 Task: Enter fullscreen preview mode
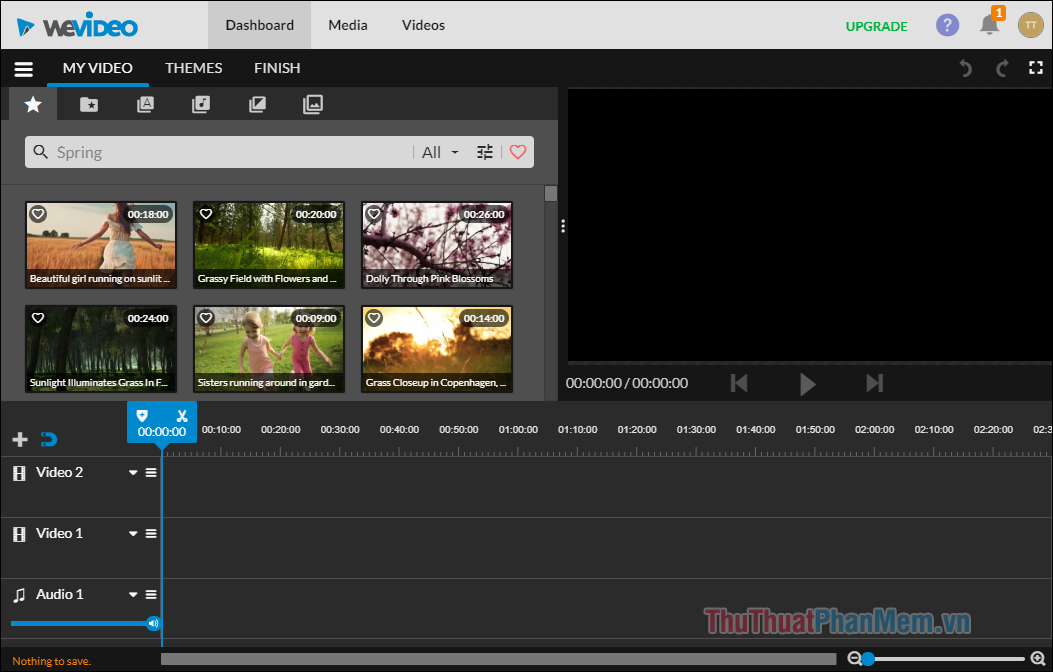tap(1036, 68)
